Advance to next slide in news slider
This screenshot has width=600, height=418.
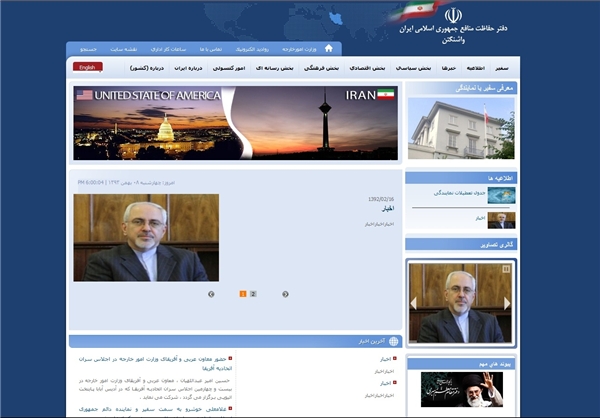pos(285,294)
